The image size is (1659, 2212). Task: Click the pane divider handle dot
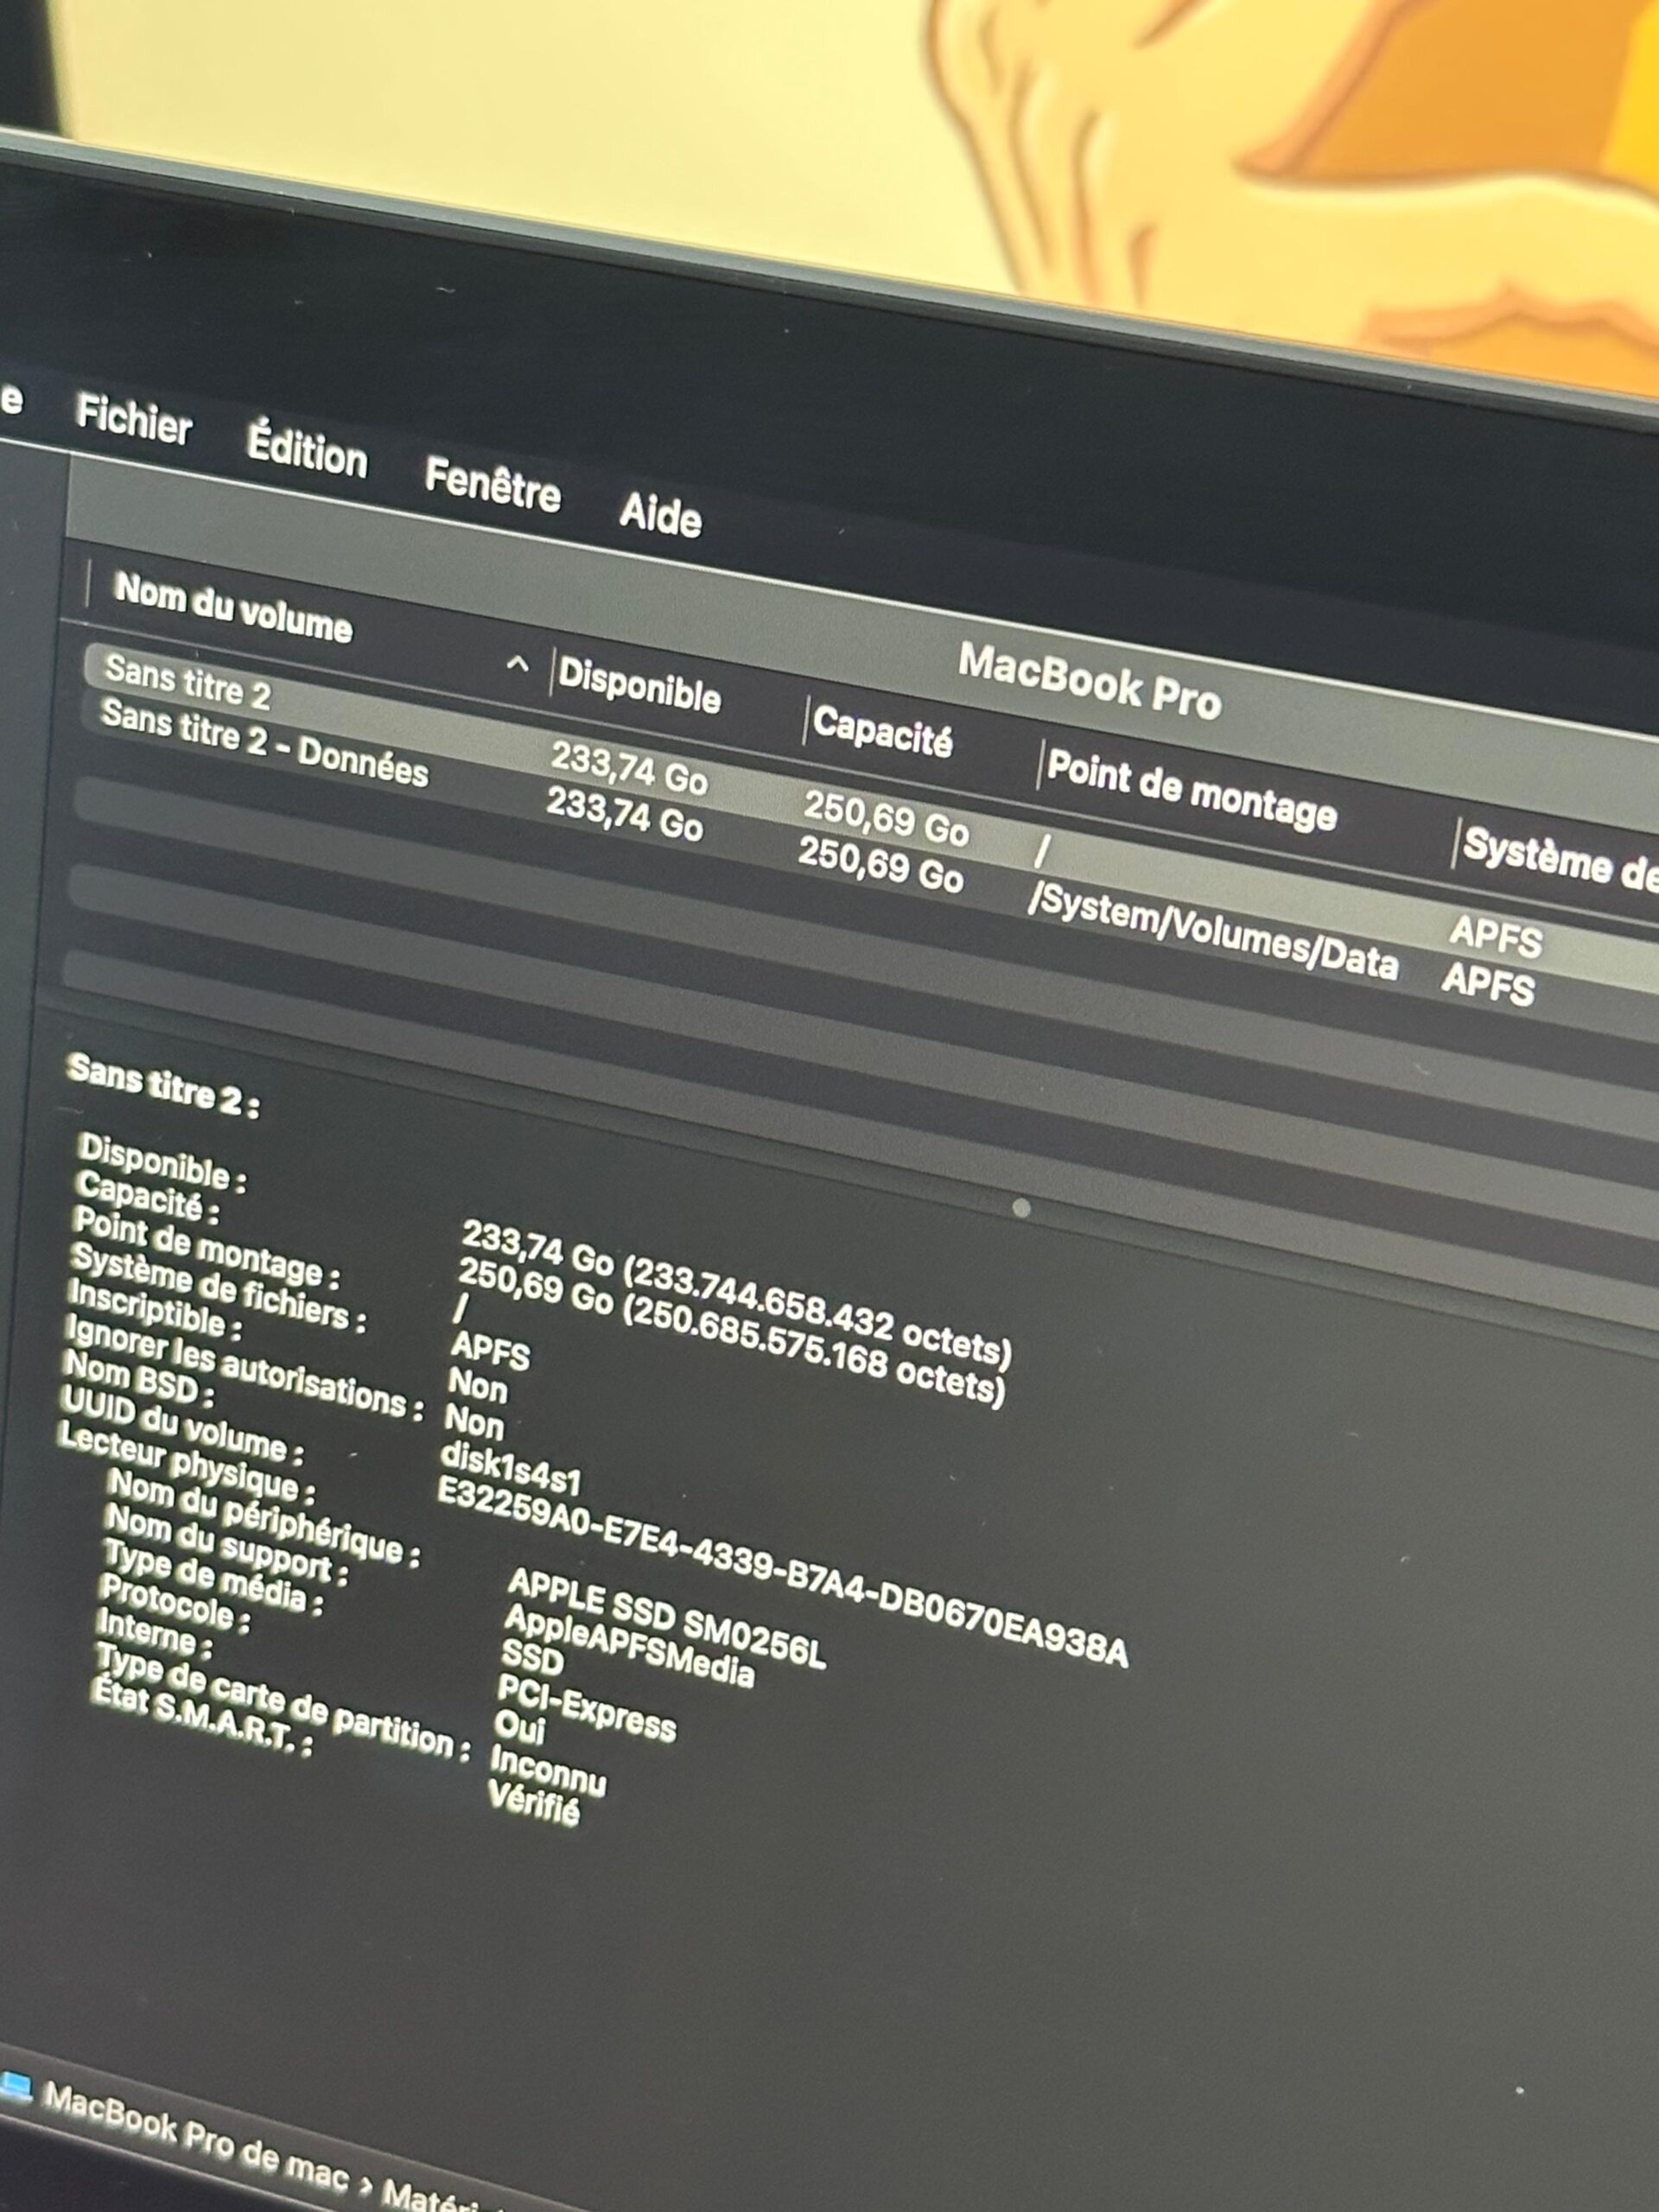pyautogui.click(x=1021, y=1208)
